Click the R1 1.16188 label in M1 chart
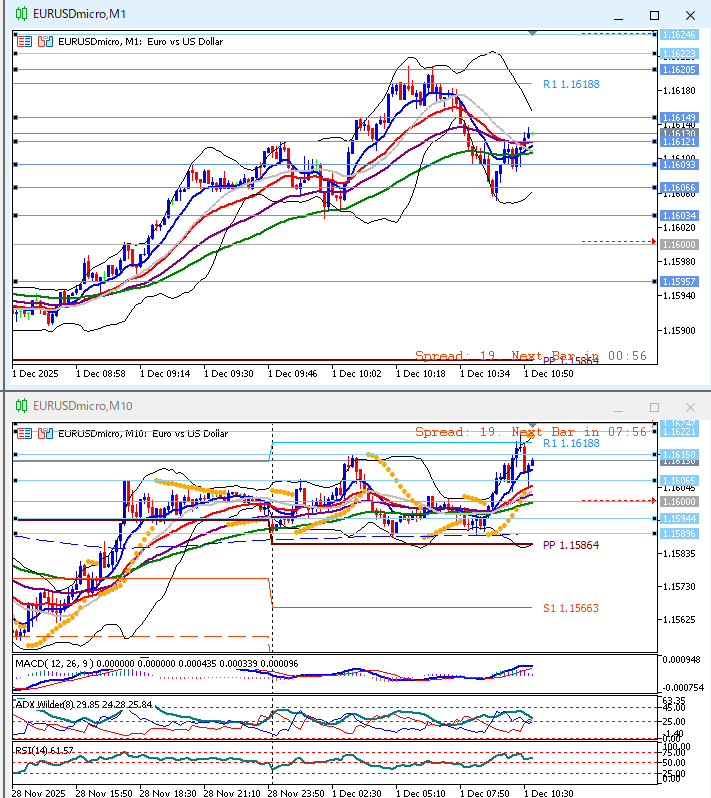 pyautogui.click(x=571, y=85)
